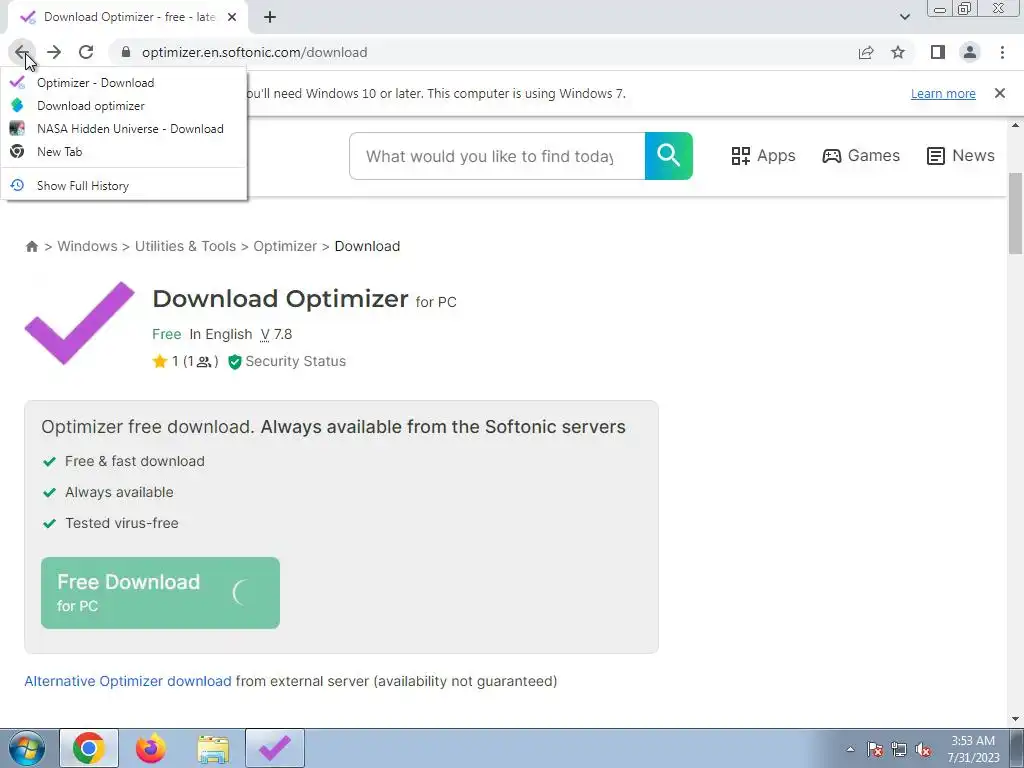Click the browser back arrow button
The image size is (1024, 768).
click(x=22, y=52)
